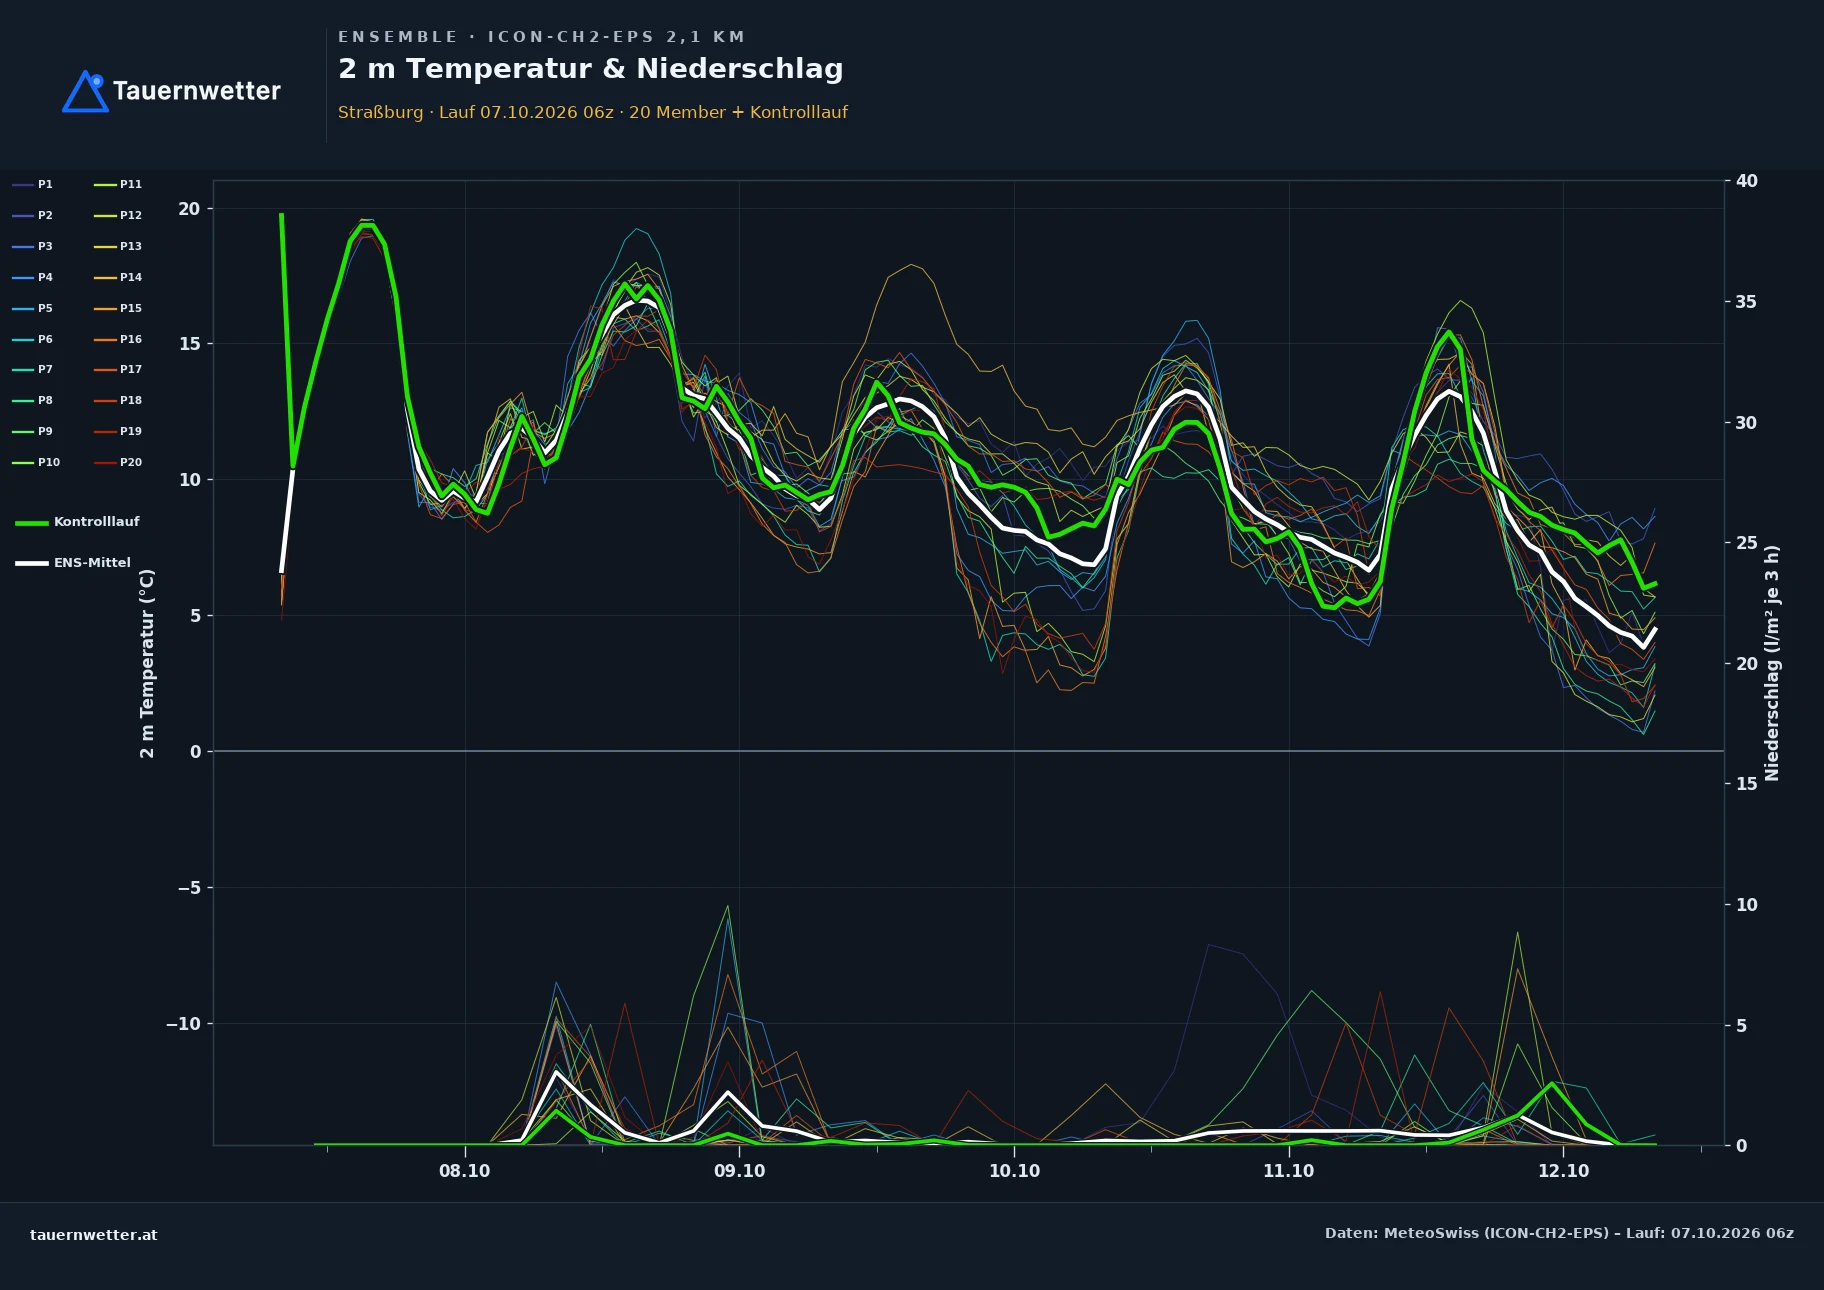The image size is (1824, 1290).
Task: Select the P14 legend entry
Action: [118, 277]
